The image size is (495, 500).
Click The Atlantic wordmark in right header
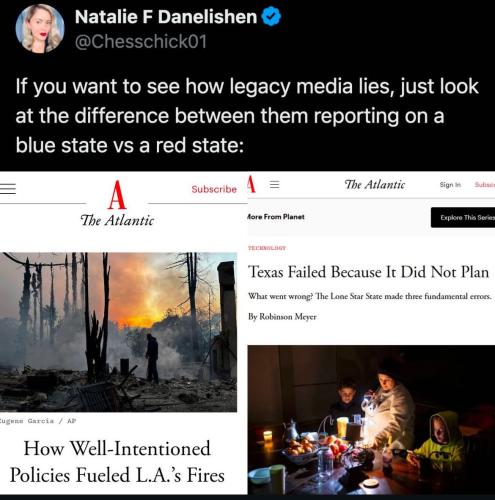(375, 184)
